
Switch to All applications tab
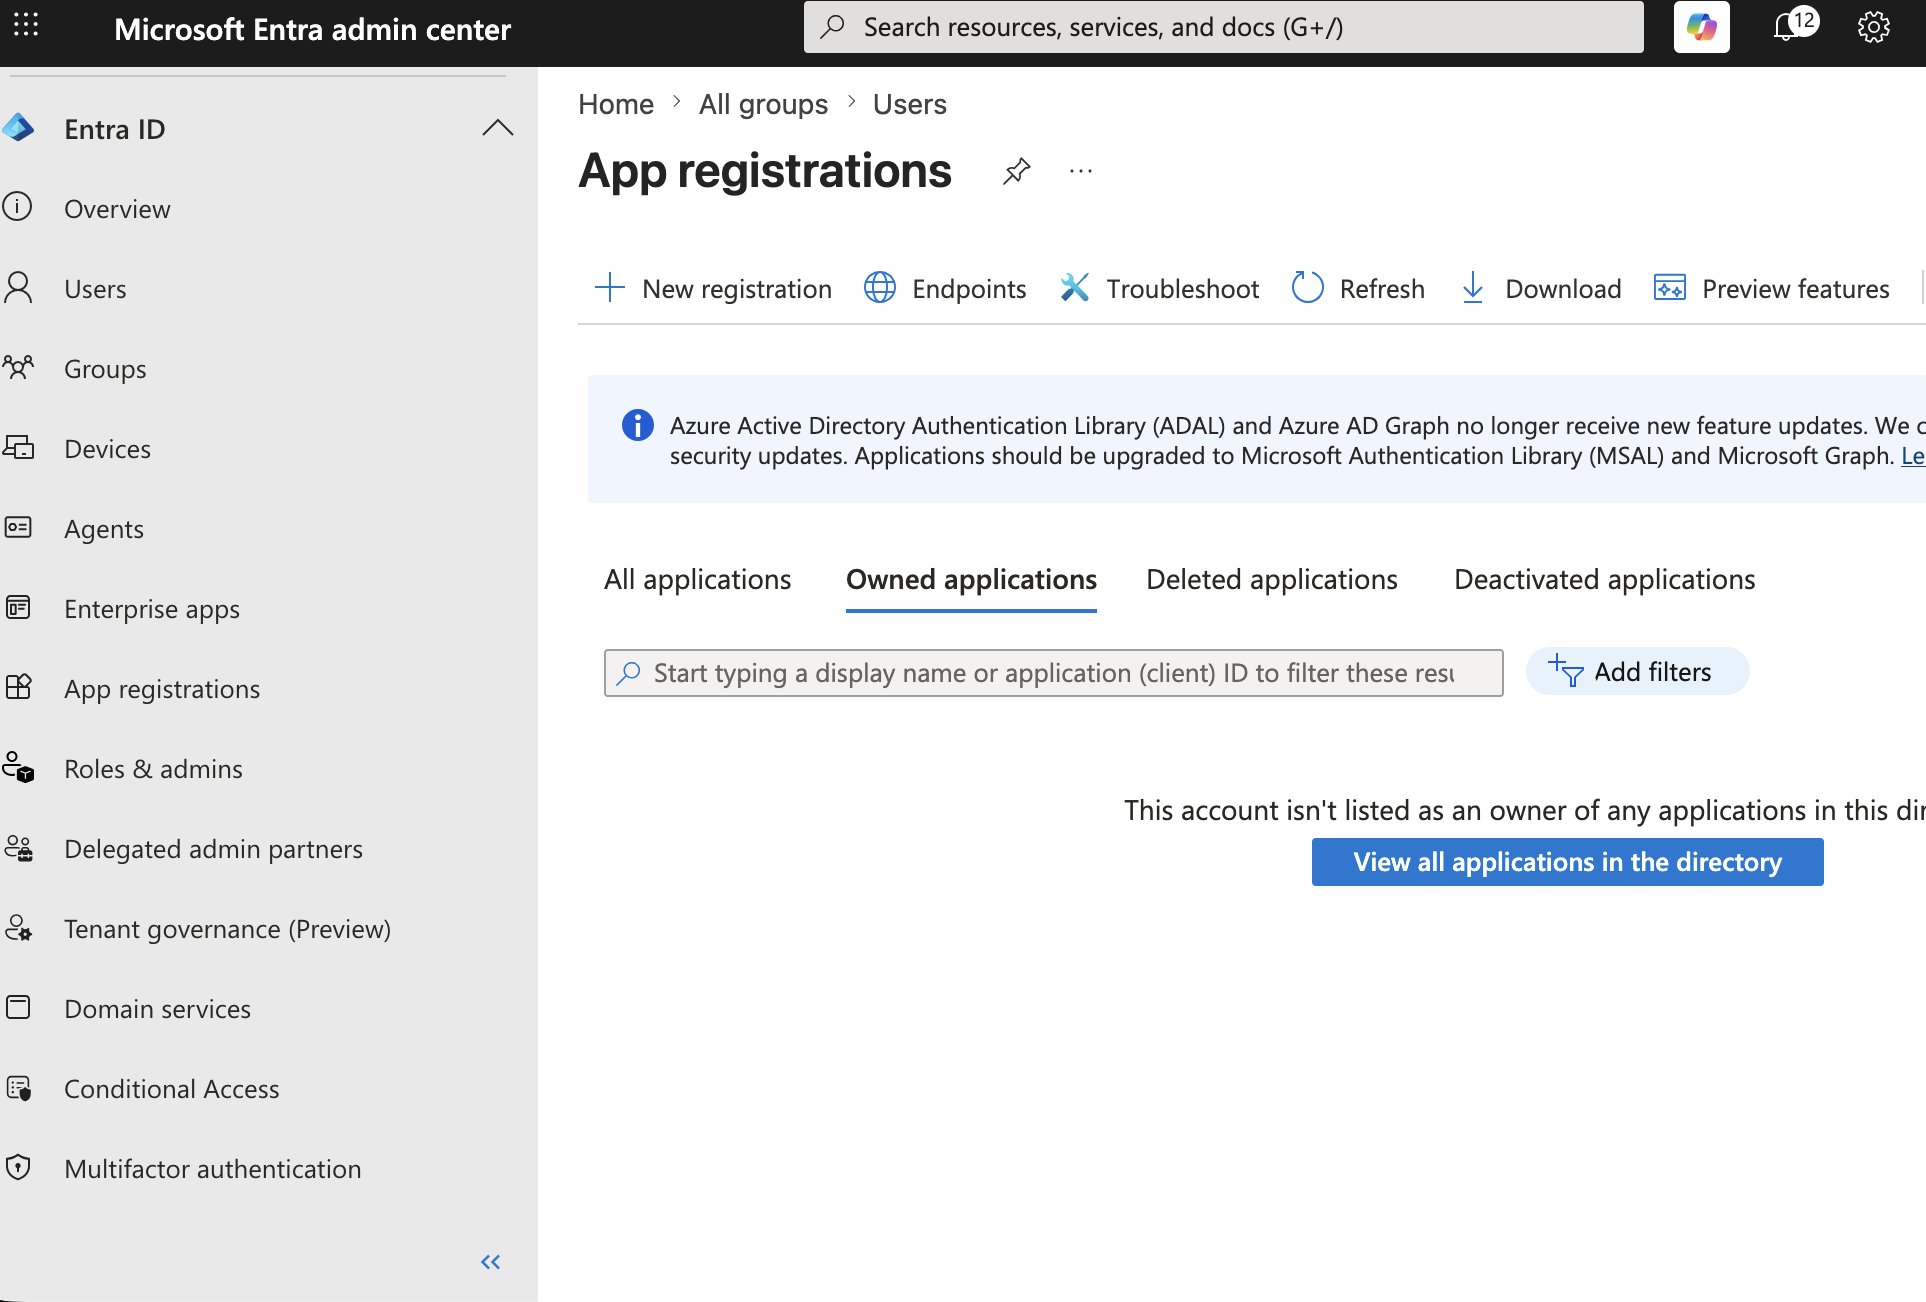point(697,580)
